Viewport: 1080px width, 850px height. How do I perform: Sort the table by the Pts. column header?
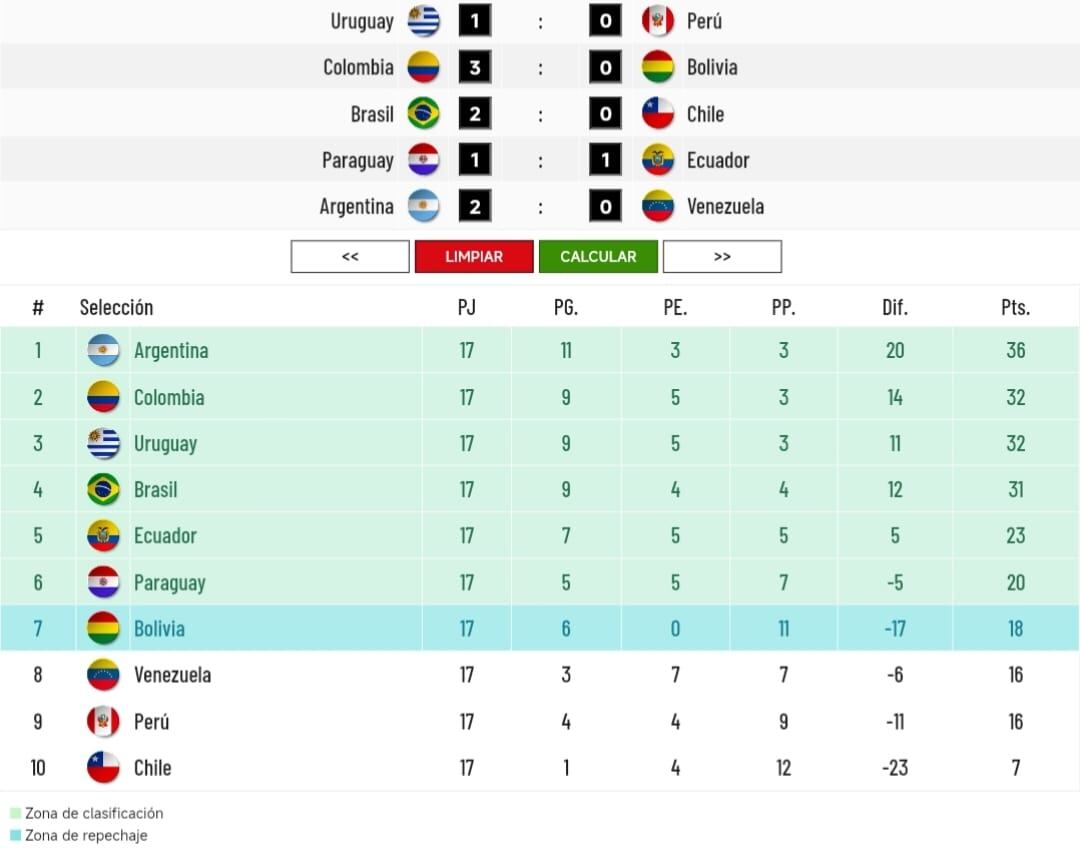[x=1015, y=307]
